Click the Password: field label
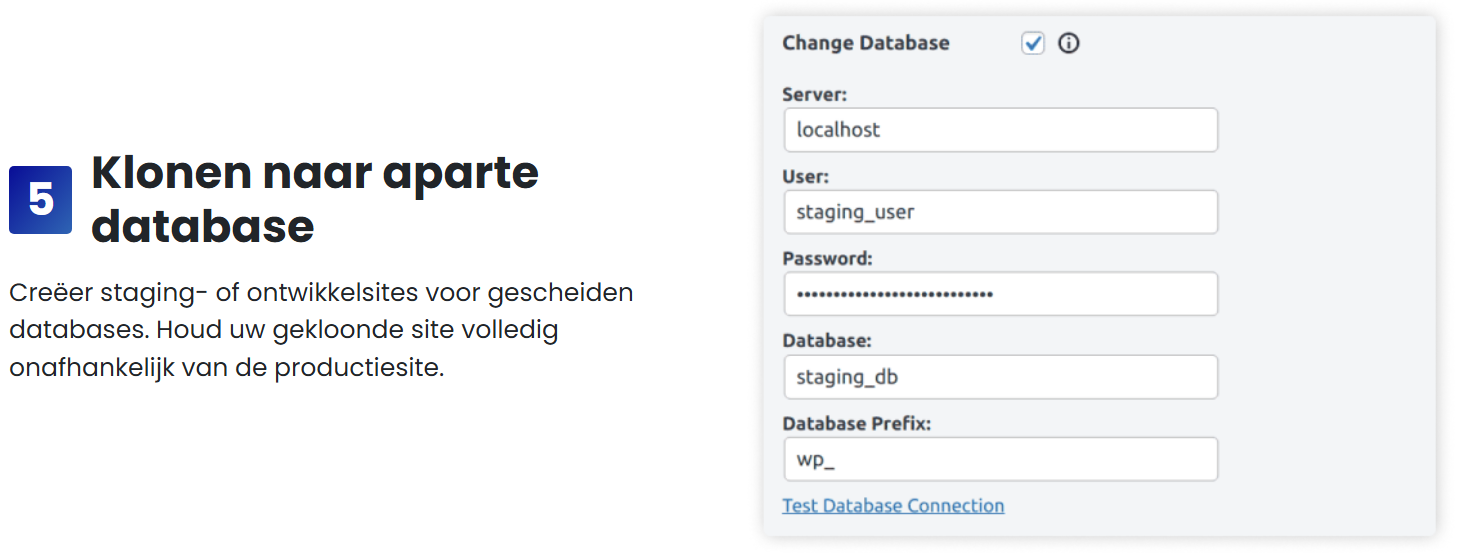 (x=827, y=259)
